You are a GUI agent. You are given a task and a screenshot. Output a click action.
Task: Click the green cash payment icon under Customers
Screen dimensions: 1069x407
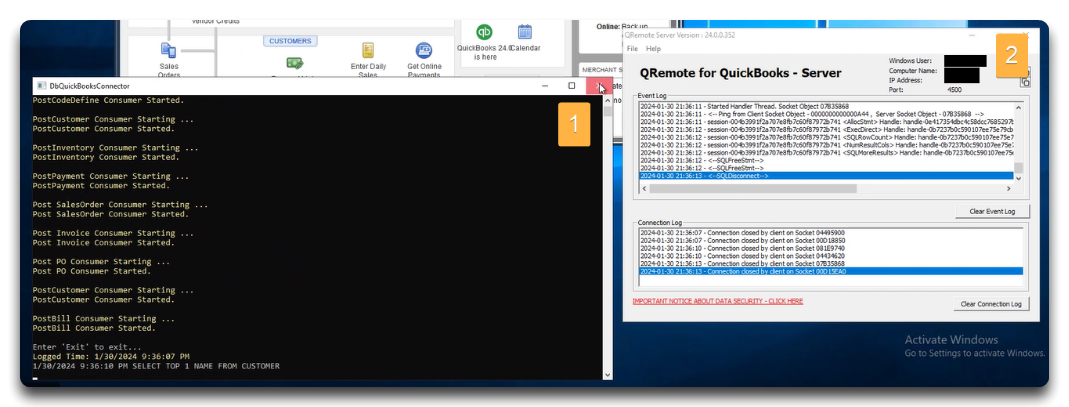click(x=295, y=63)
